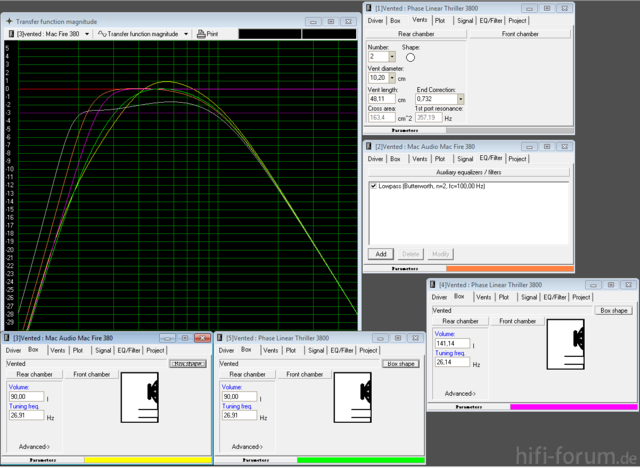This screenshot has width=640, height=468.
Task: Expand Advanced options in window [3]
Action: [x=34, y=447]
